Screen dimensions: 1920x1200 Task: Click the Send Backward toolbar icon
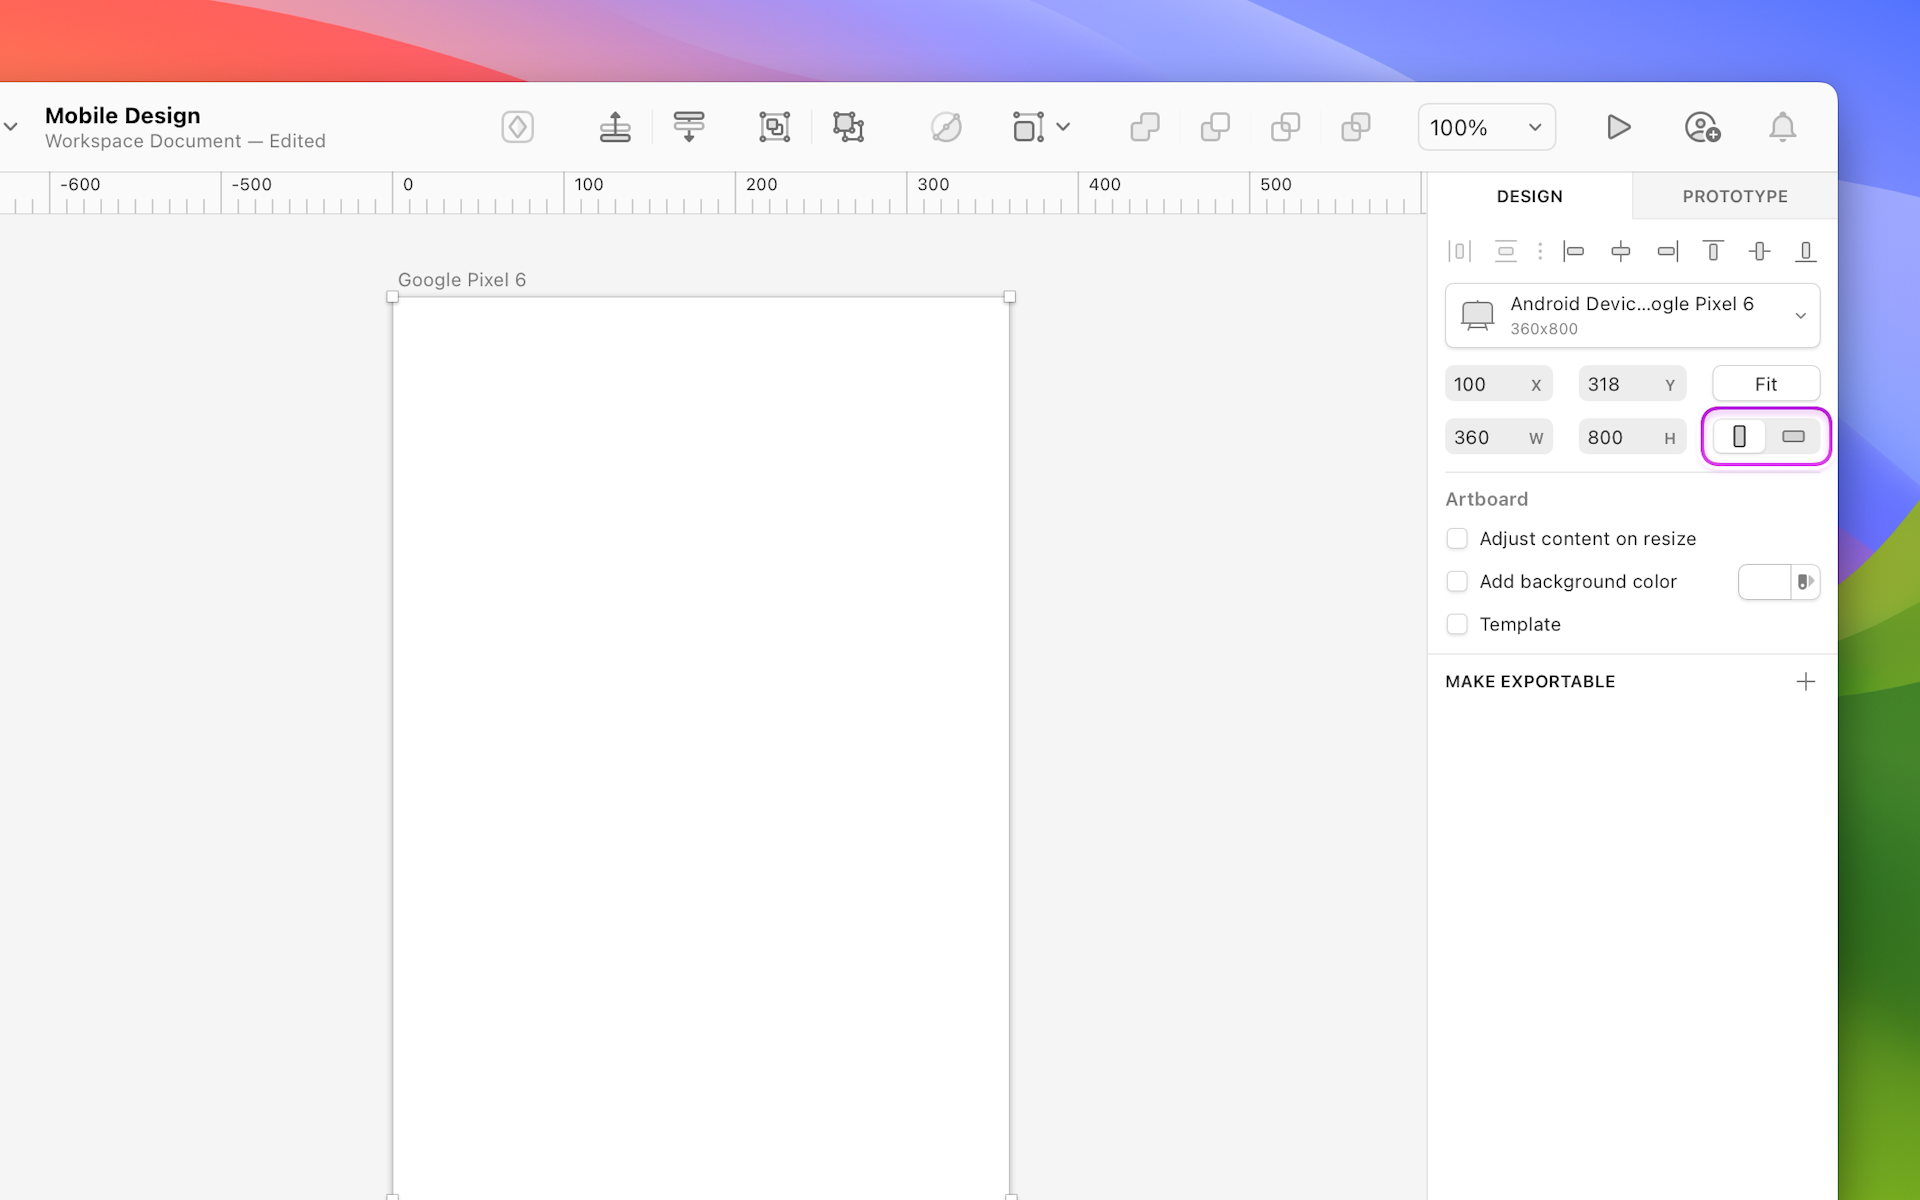click(x=689, y=127)
